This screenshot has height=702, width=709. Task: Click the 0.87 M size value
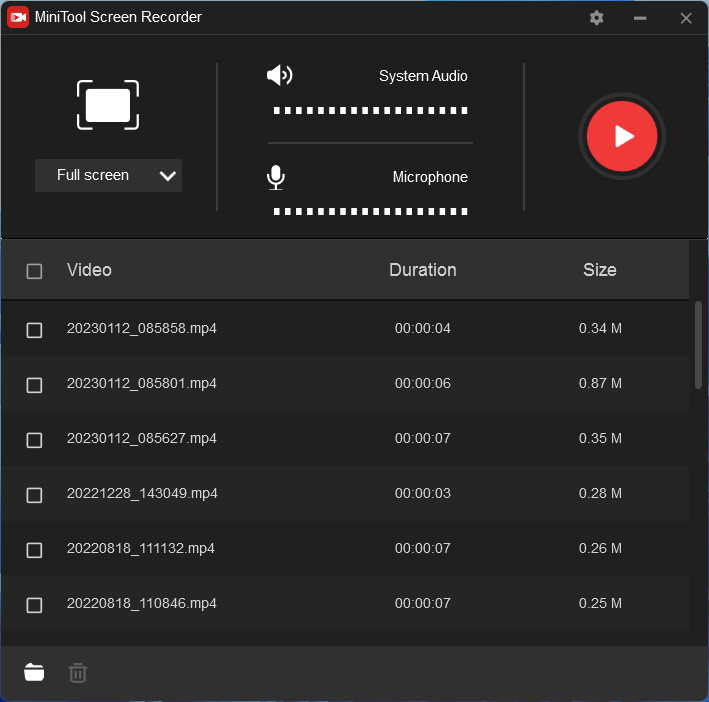tap(600, 383)
